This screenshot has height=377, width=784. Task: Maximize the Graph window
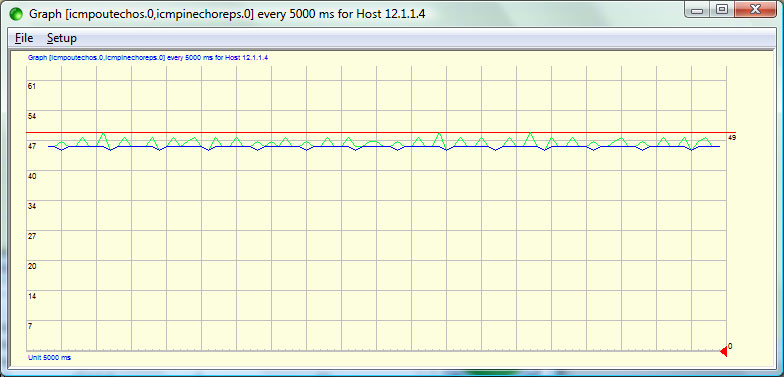point(722,10)
